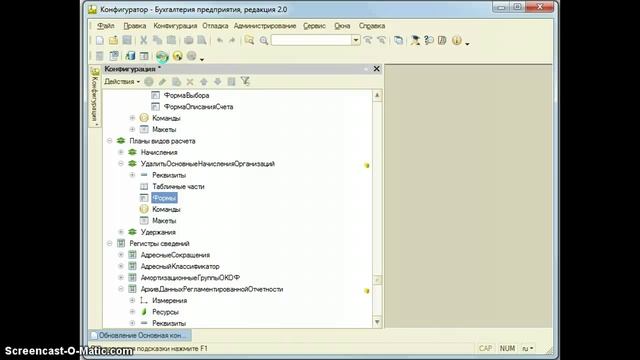
Task: Click the Add green plus icon in panel
Action: 149,82
